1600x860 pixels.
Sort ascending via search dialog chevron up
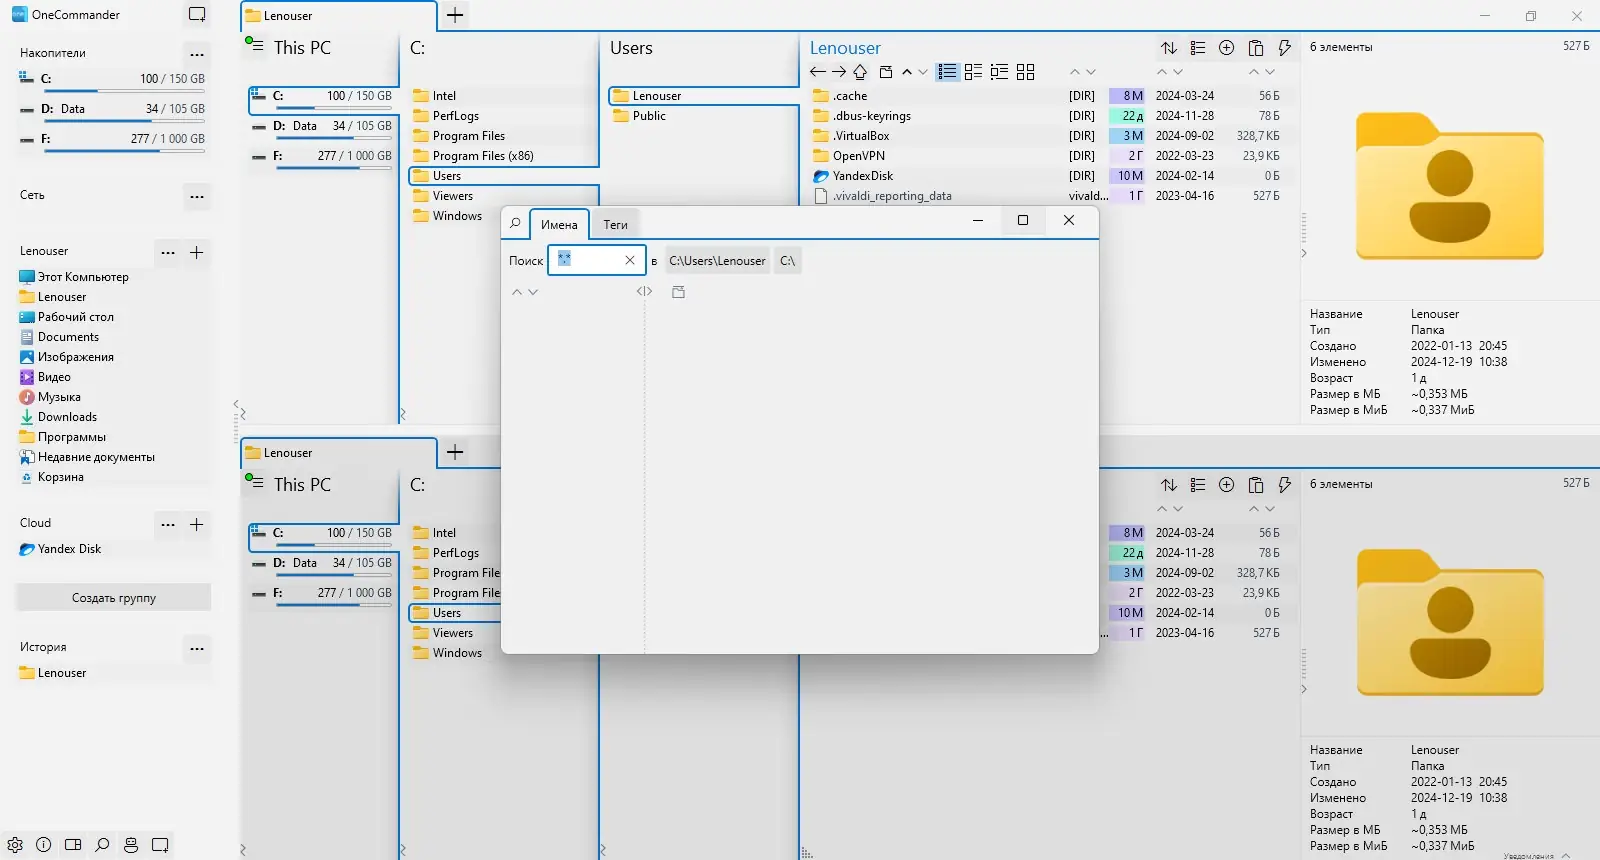pos(517,292)
